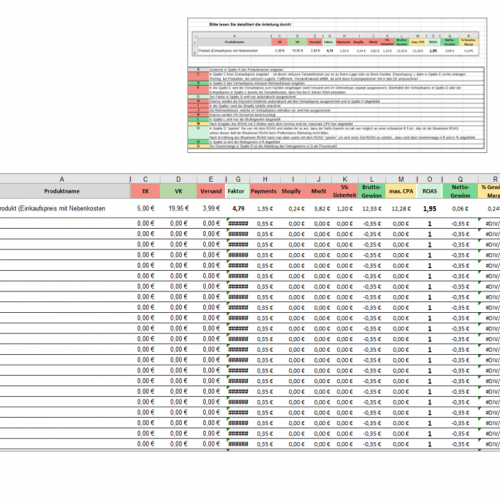Click the Shopify header cell

pyautogui.click(x=292, y=191)
